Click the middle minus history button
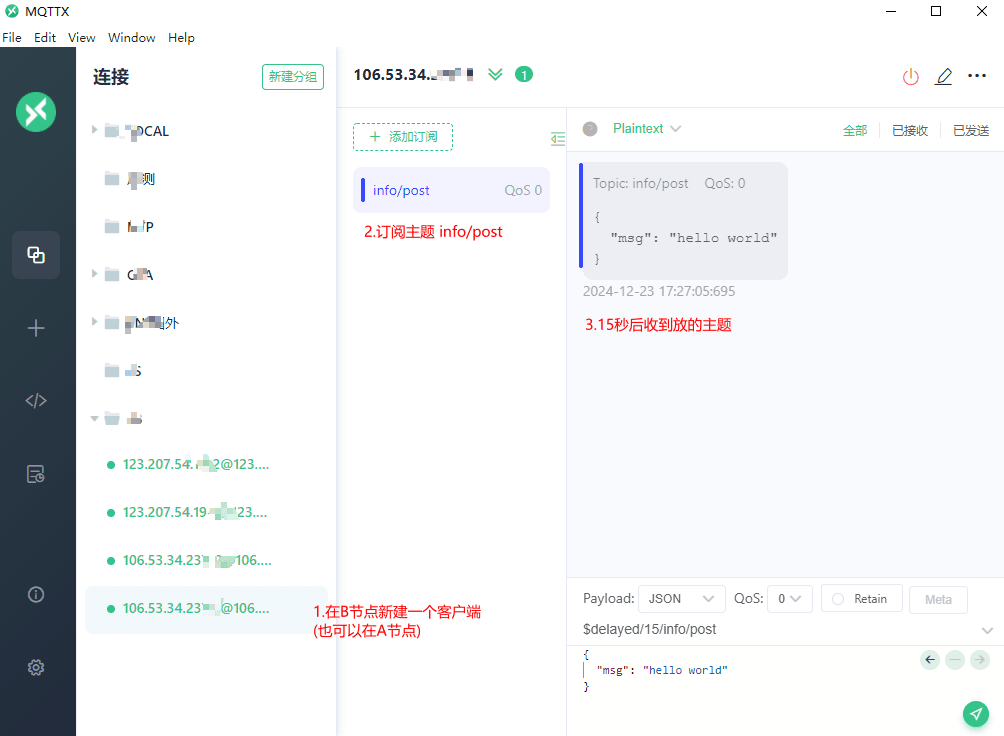The height and width of the screenshot is (736, 1004). coord(955,660)
